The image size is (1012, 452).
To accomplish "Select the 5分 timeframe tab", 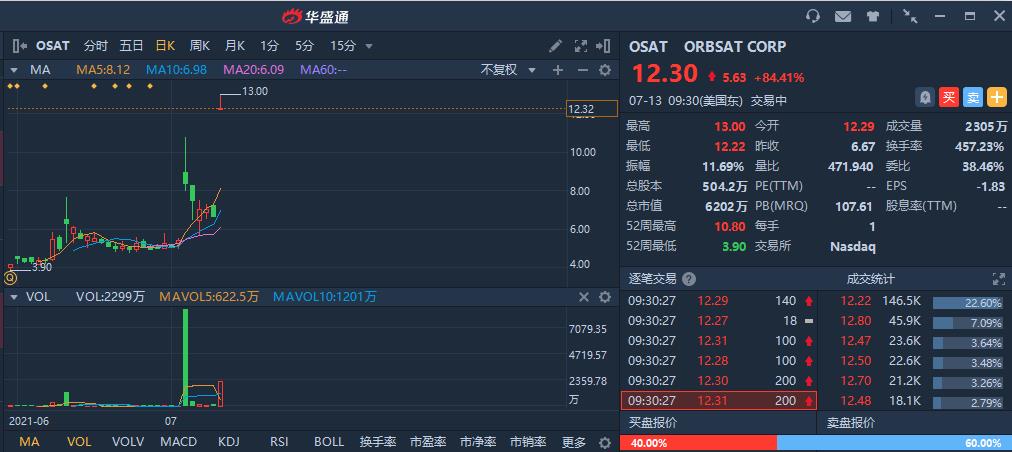I will tap(304, 46).
